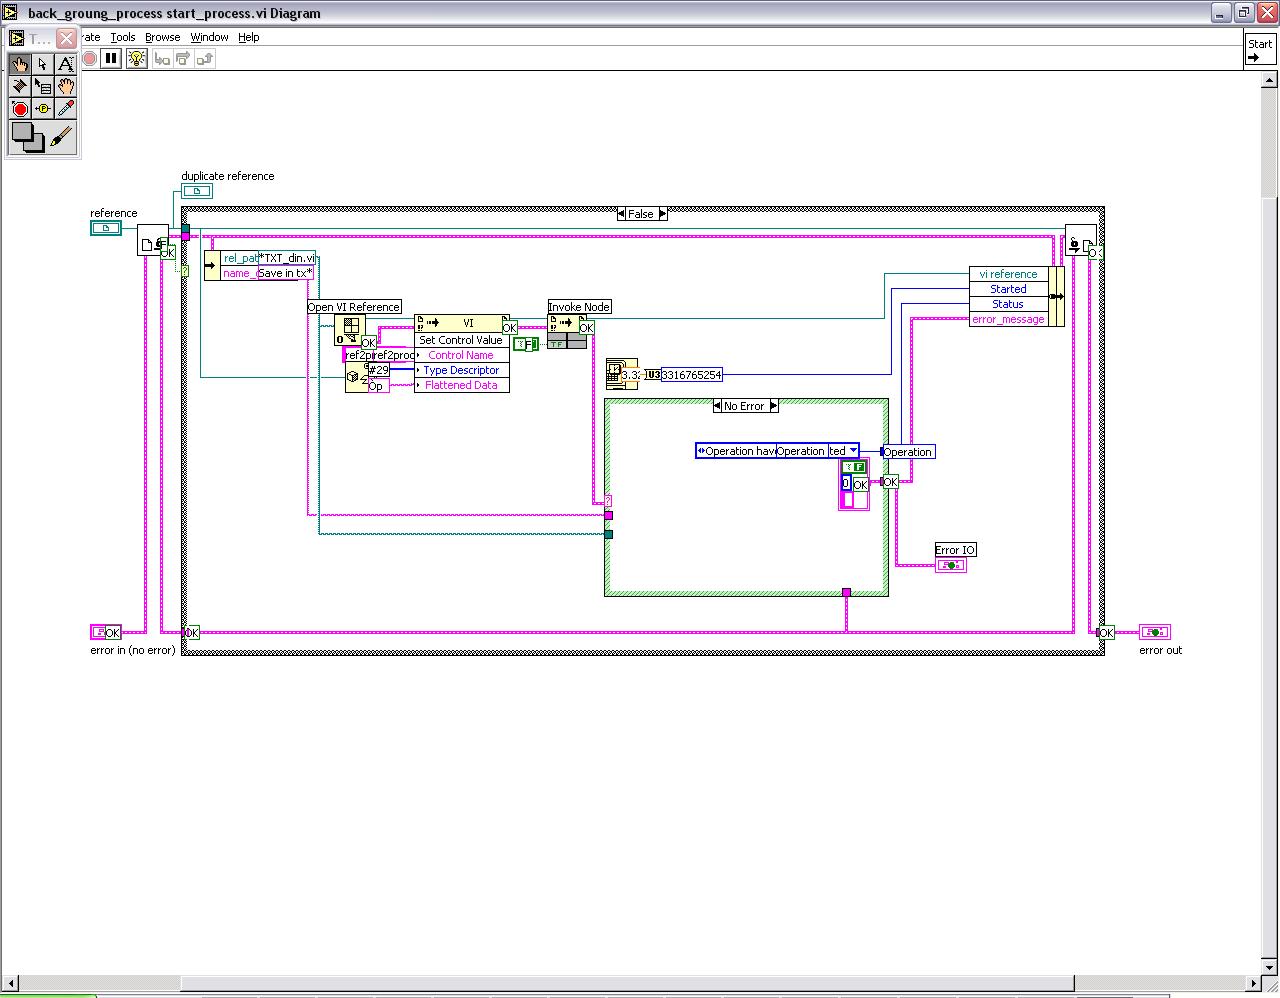Select the Operate Value hand tool
The width and height of the screenshot is (1280, 998).
tap(19, 64)
